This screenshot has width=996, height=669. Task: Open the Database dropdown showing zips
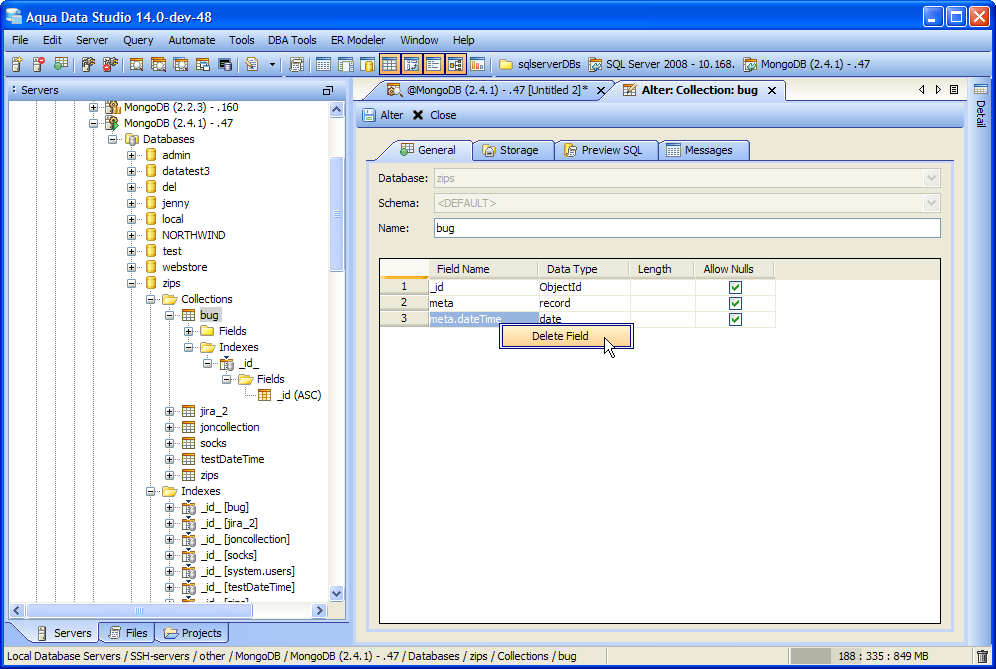pyautogui.click(x=931, y=179)
